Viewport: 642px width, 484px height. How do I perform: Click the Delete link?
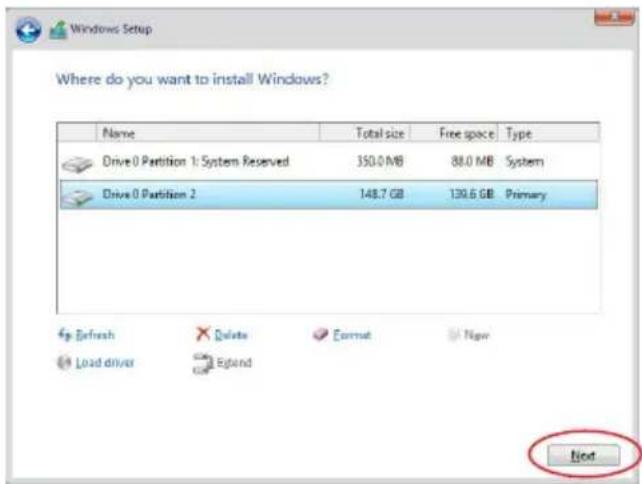231,335
